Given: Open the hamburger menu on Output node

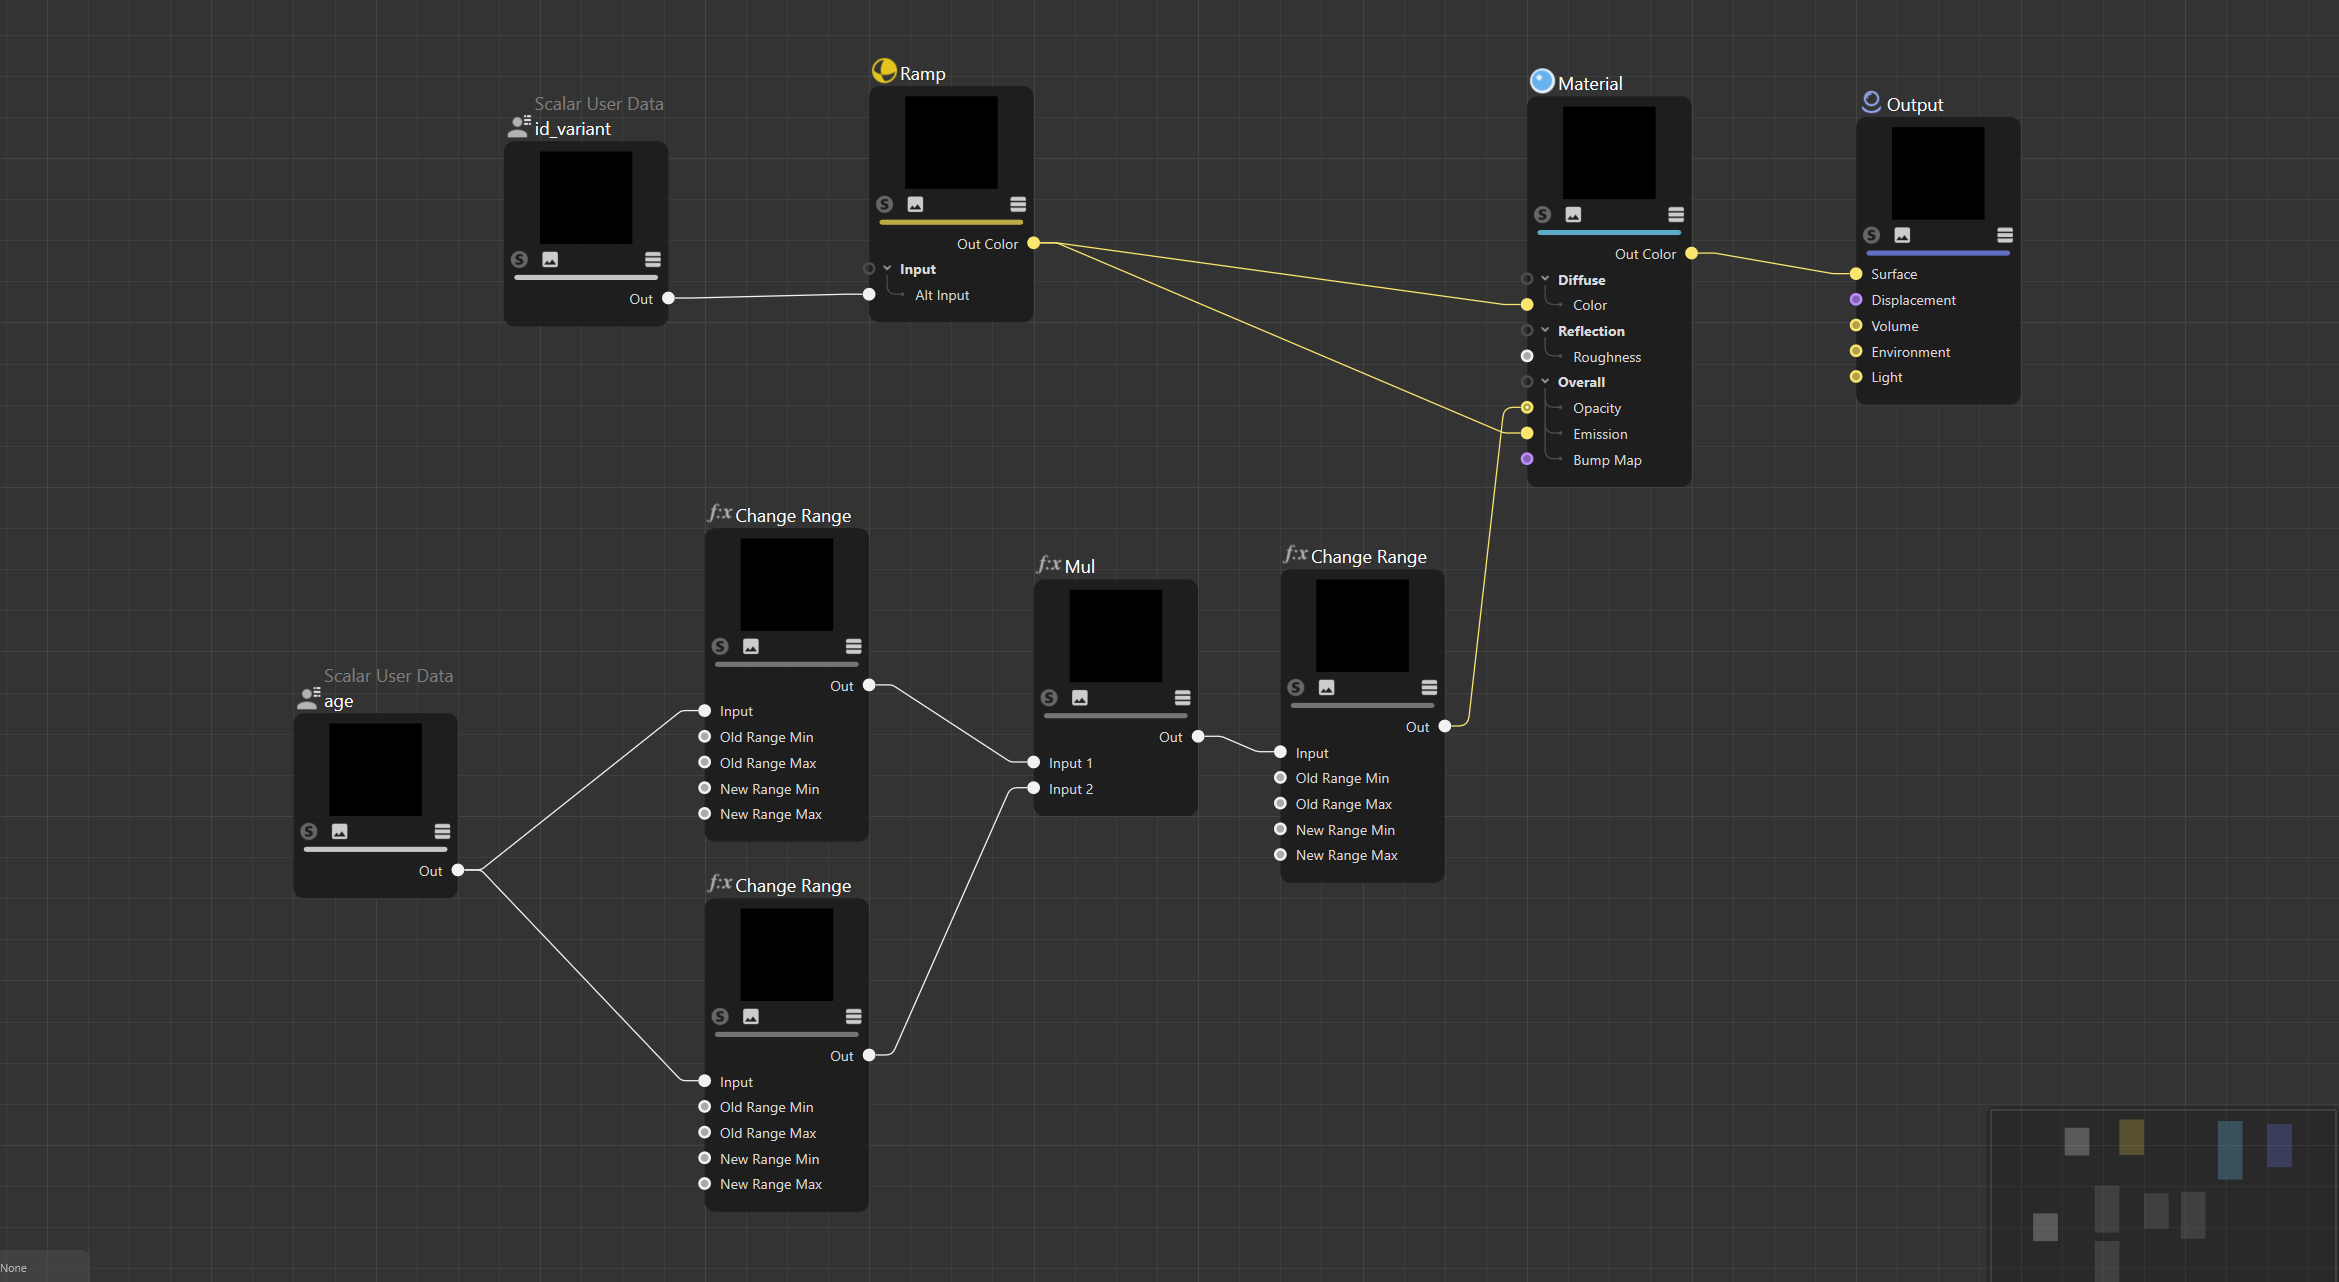Looking at the screenshot, I should point(2005,235).
